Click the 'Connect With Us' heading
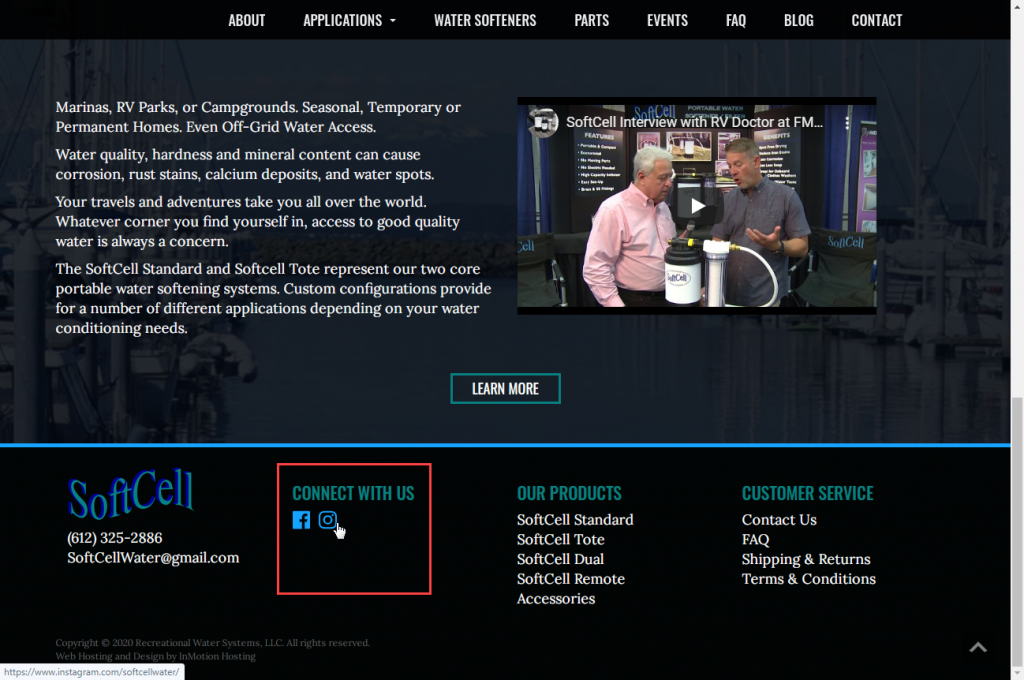The width and height of the screenshot is (1024, 680). pos(353,493)
